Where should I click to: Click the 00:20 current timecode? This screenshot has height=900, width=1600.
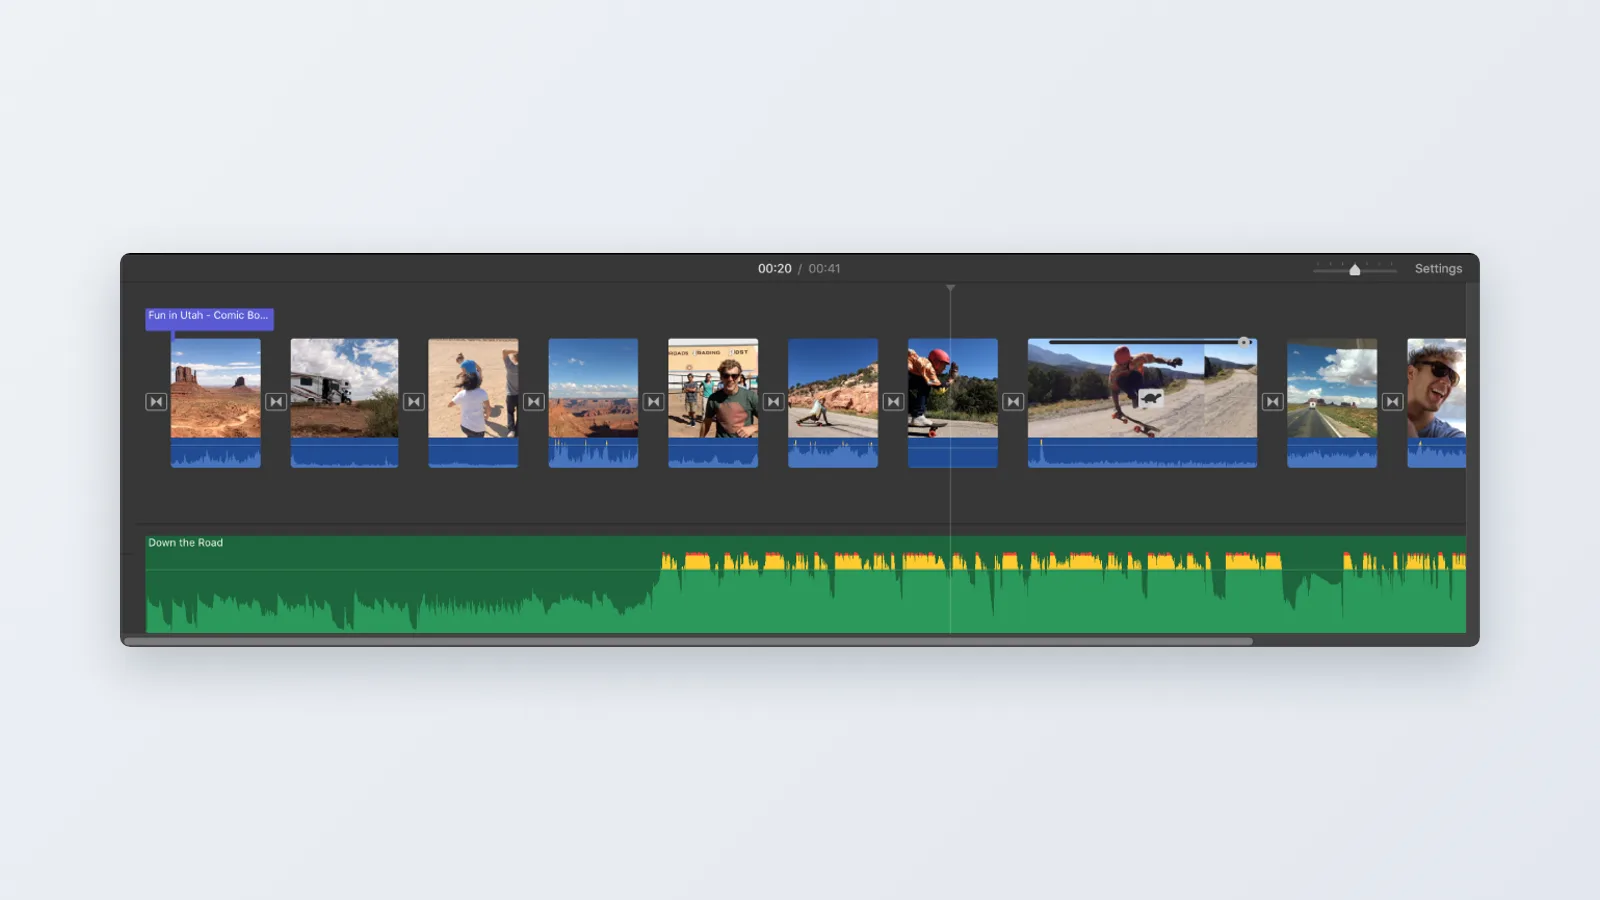point(774,269)
